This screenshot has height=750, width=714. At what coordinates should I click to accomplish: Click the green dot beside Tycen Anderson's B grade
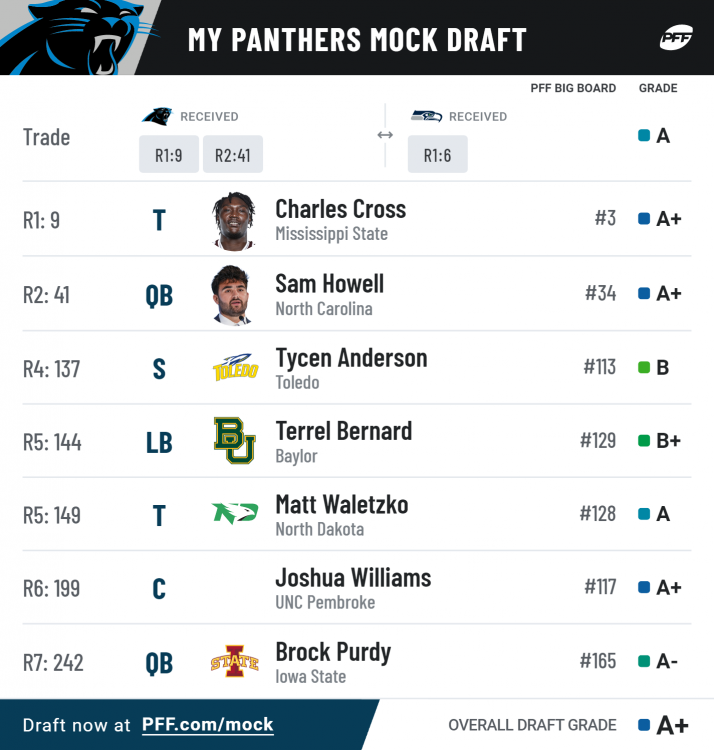pyautogui.click(x=644, y=367)
